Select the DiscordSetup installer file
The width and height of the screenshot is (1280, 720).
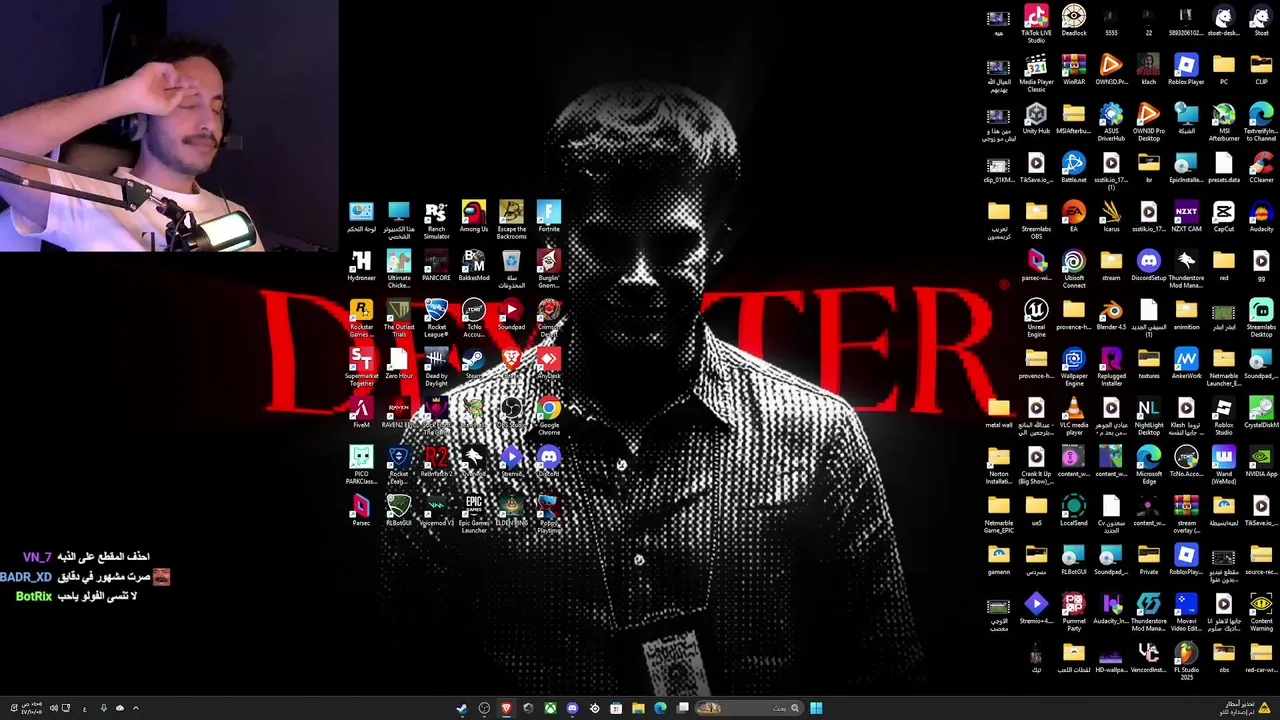[x=1149, y=266]
